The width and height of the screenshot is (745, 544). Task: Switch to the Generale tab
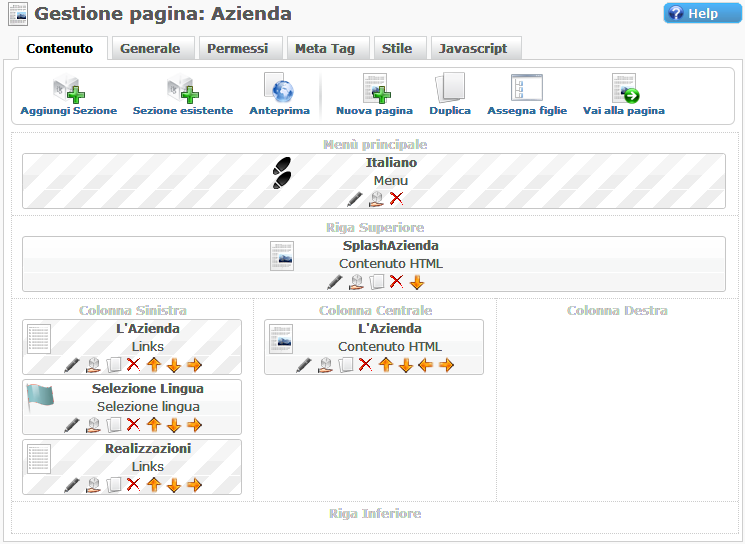click(x=150, y=48)
